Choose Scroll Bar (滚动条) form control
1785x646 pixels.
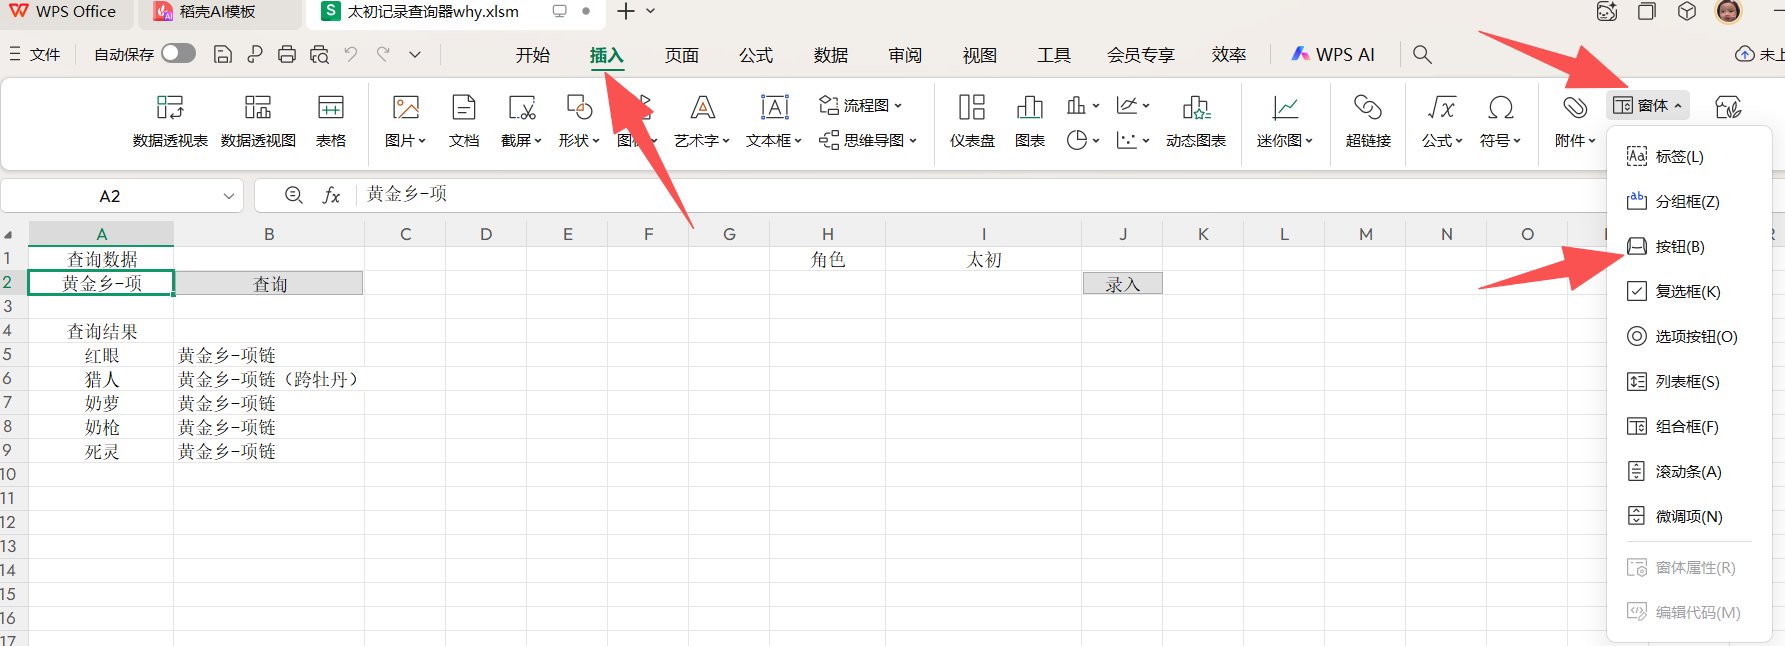tap(1689, 471)
